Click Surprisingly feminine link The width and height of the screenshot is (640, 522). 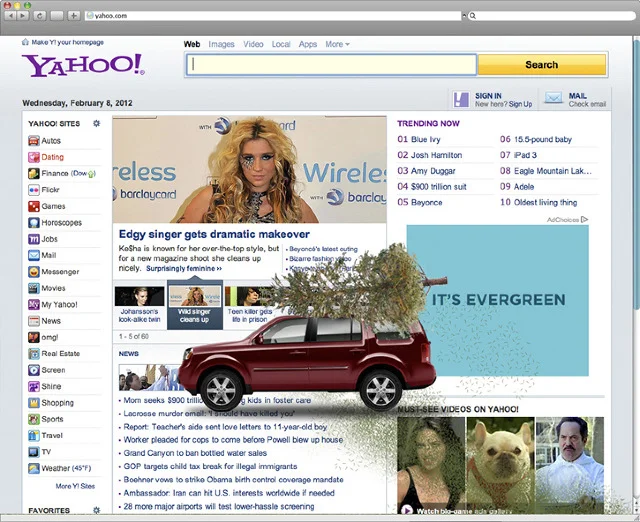click(184, 269)
